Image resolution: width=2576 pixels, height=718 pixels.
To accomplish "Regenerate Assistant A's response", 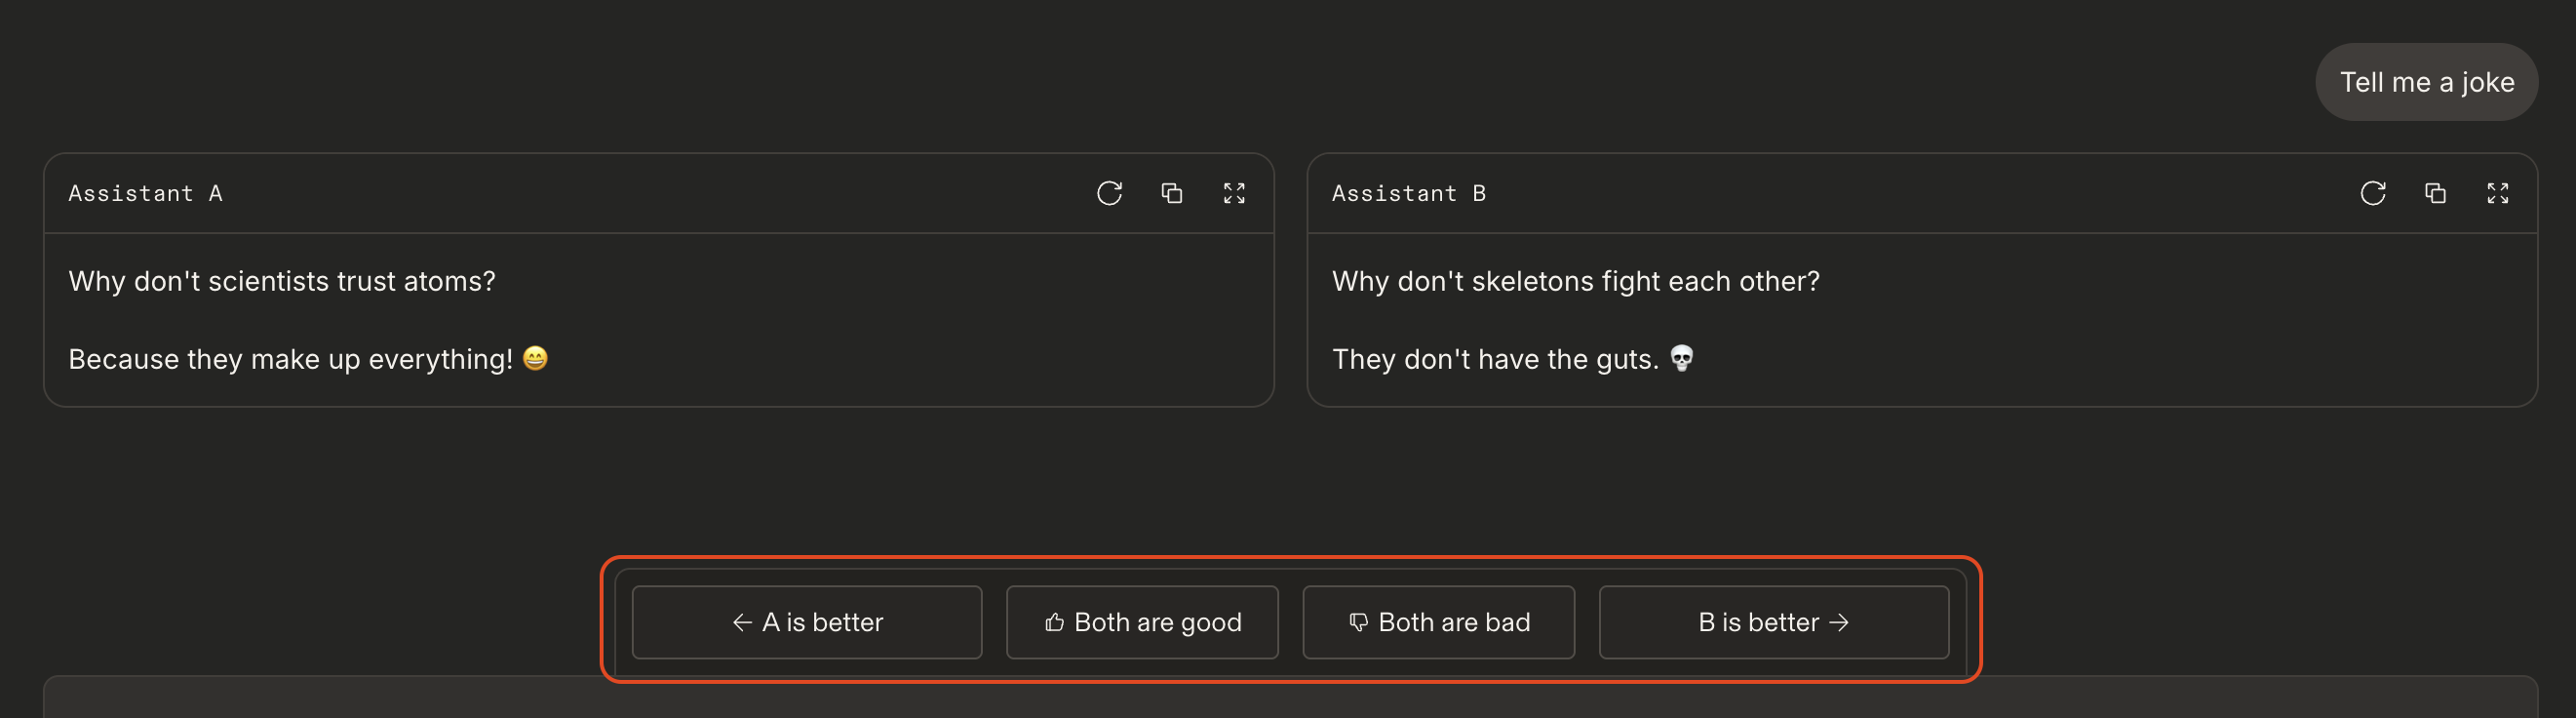I will [x=1109, y=193].
